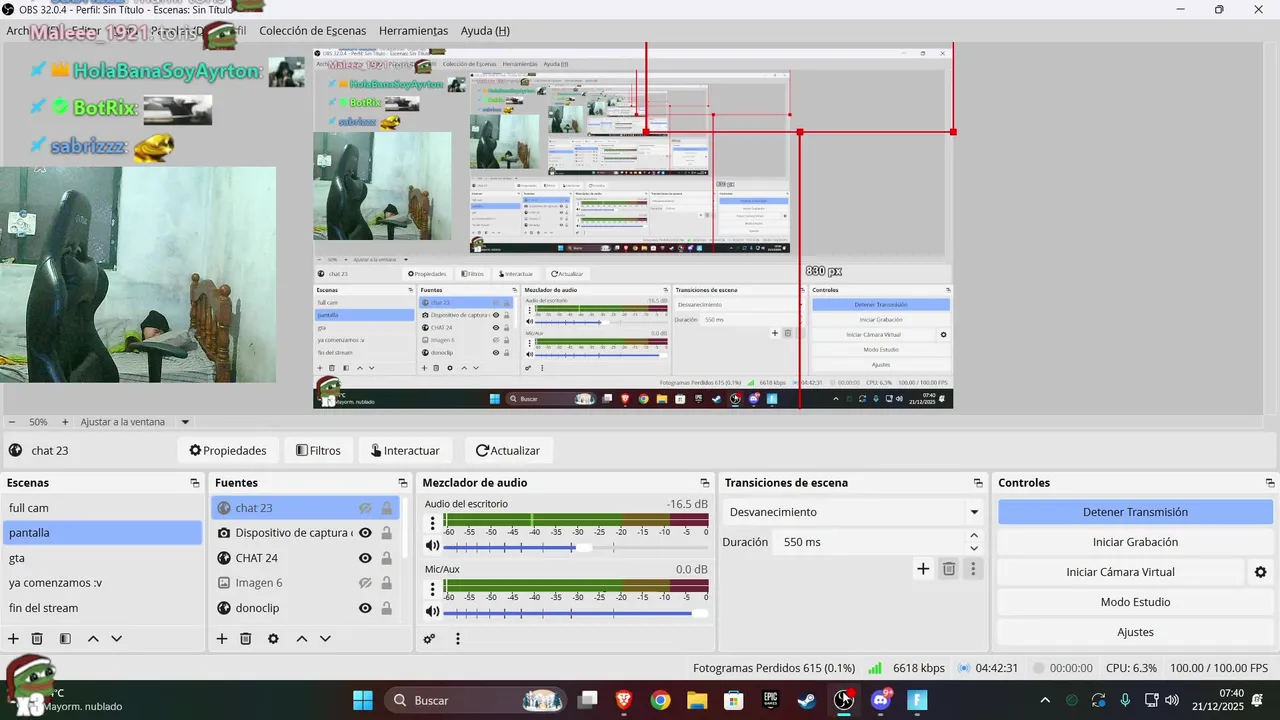
Task: Click the Interactuar button
Action: (405, 451)
